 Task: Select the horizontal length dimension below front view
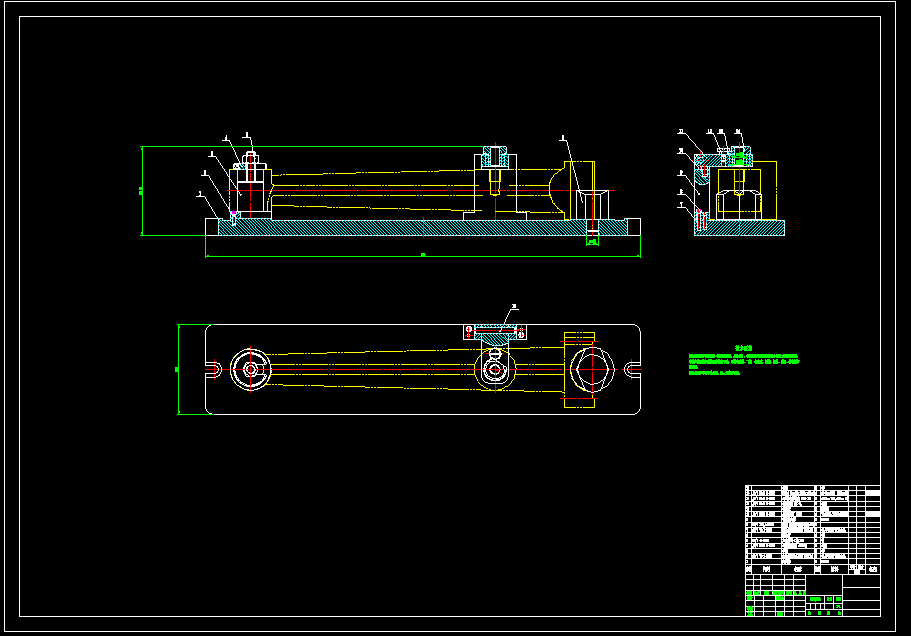[423, 255]
